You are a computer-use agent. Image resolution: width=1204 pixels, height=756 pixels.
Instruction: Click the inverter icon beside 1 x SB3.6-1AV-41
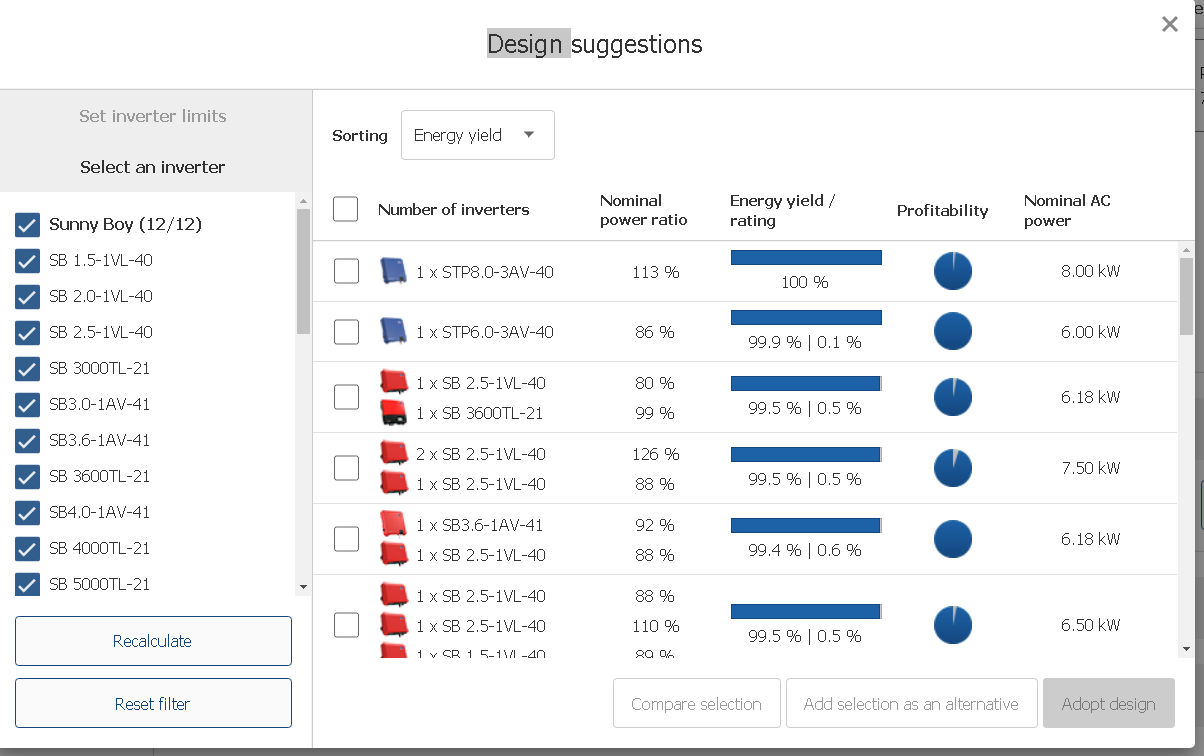click(394, 525)
